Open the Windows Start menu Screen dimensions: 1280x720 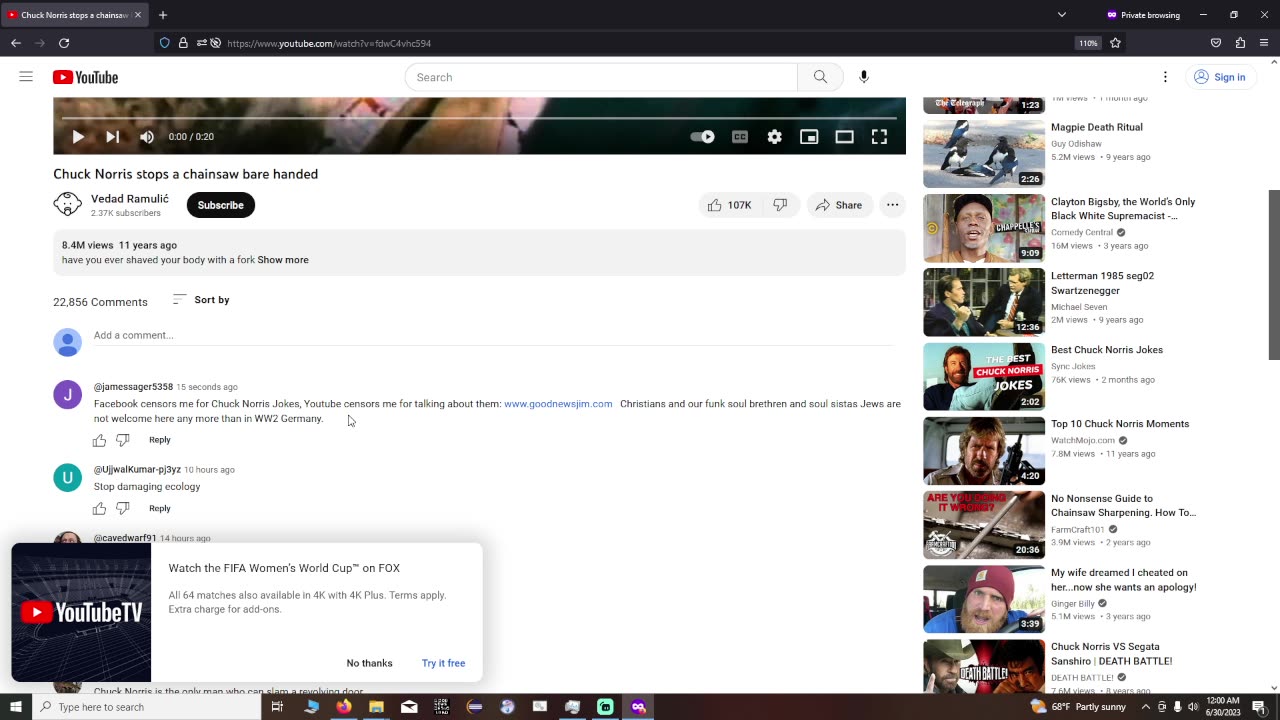coord(16,707)
